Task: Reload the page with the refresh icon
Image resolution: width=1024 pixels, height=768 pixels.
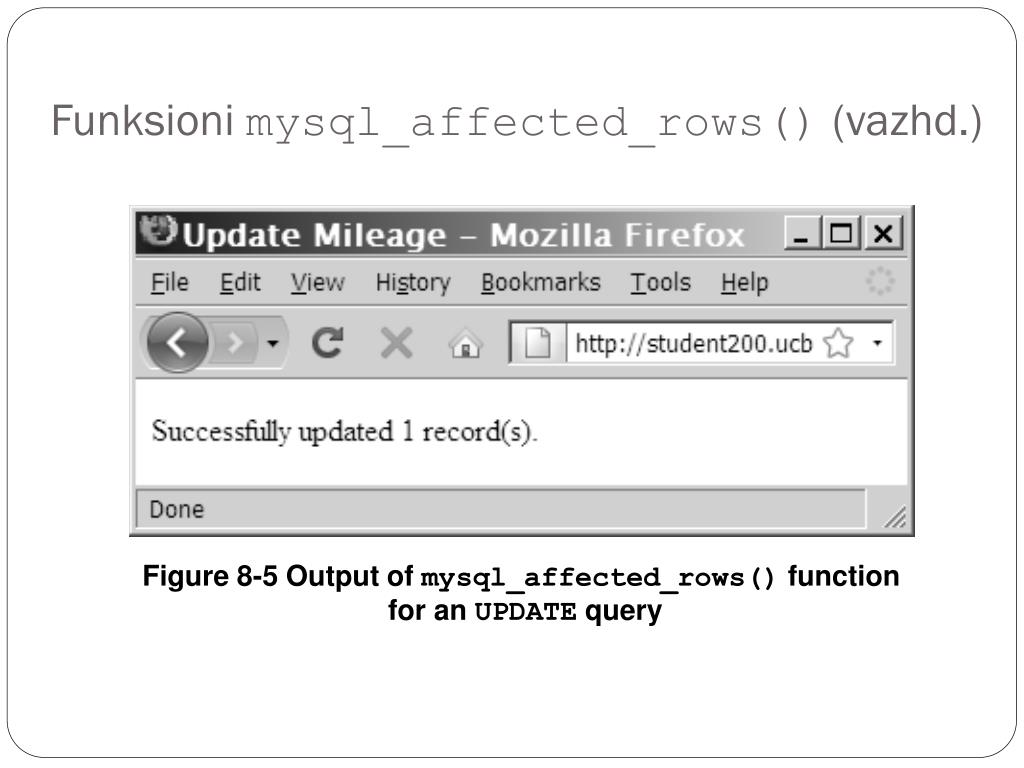Action: click(327, 342)
